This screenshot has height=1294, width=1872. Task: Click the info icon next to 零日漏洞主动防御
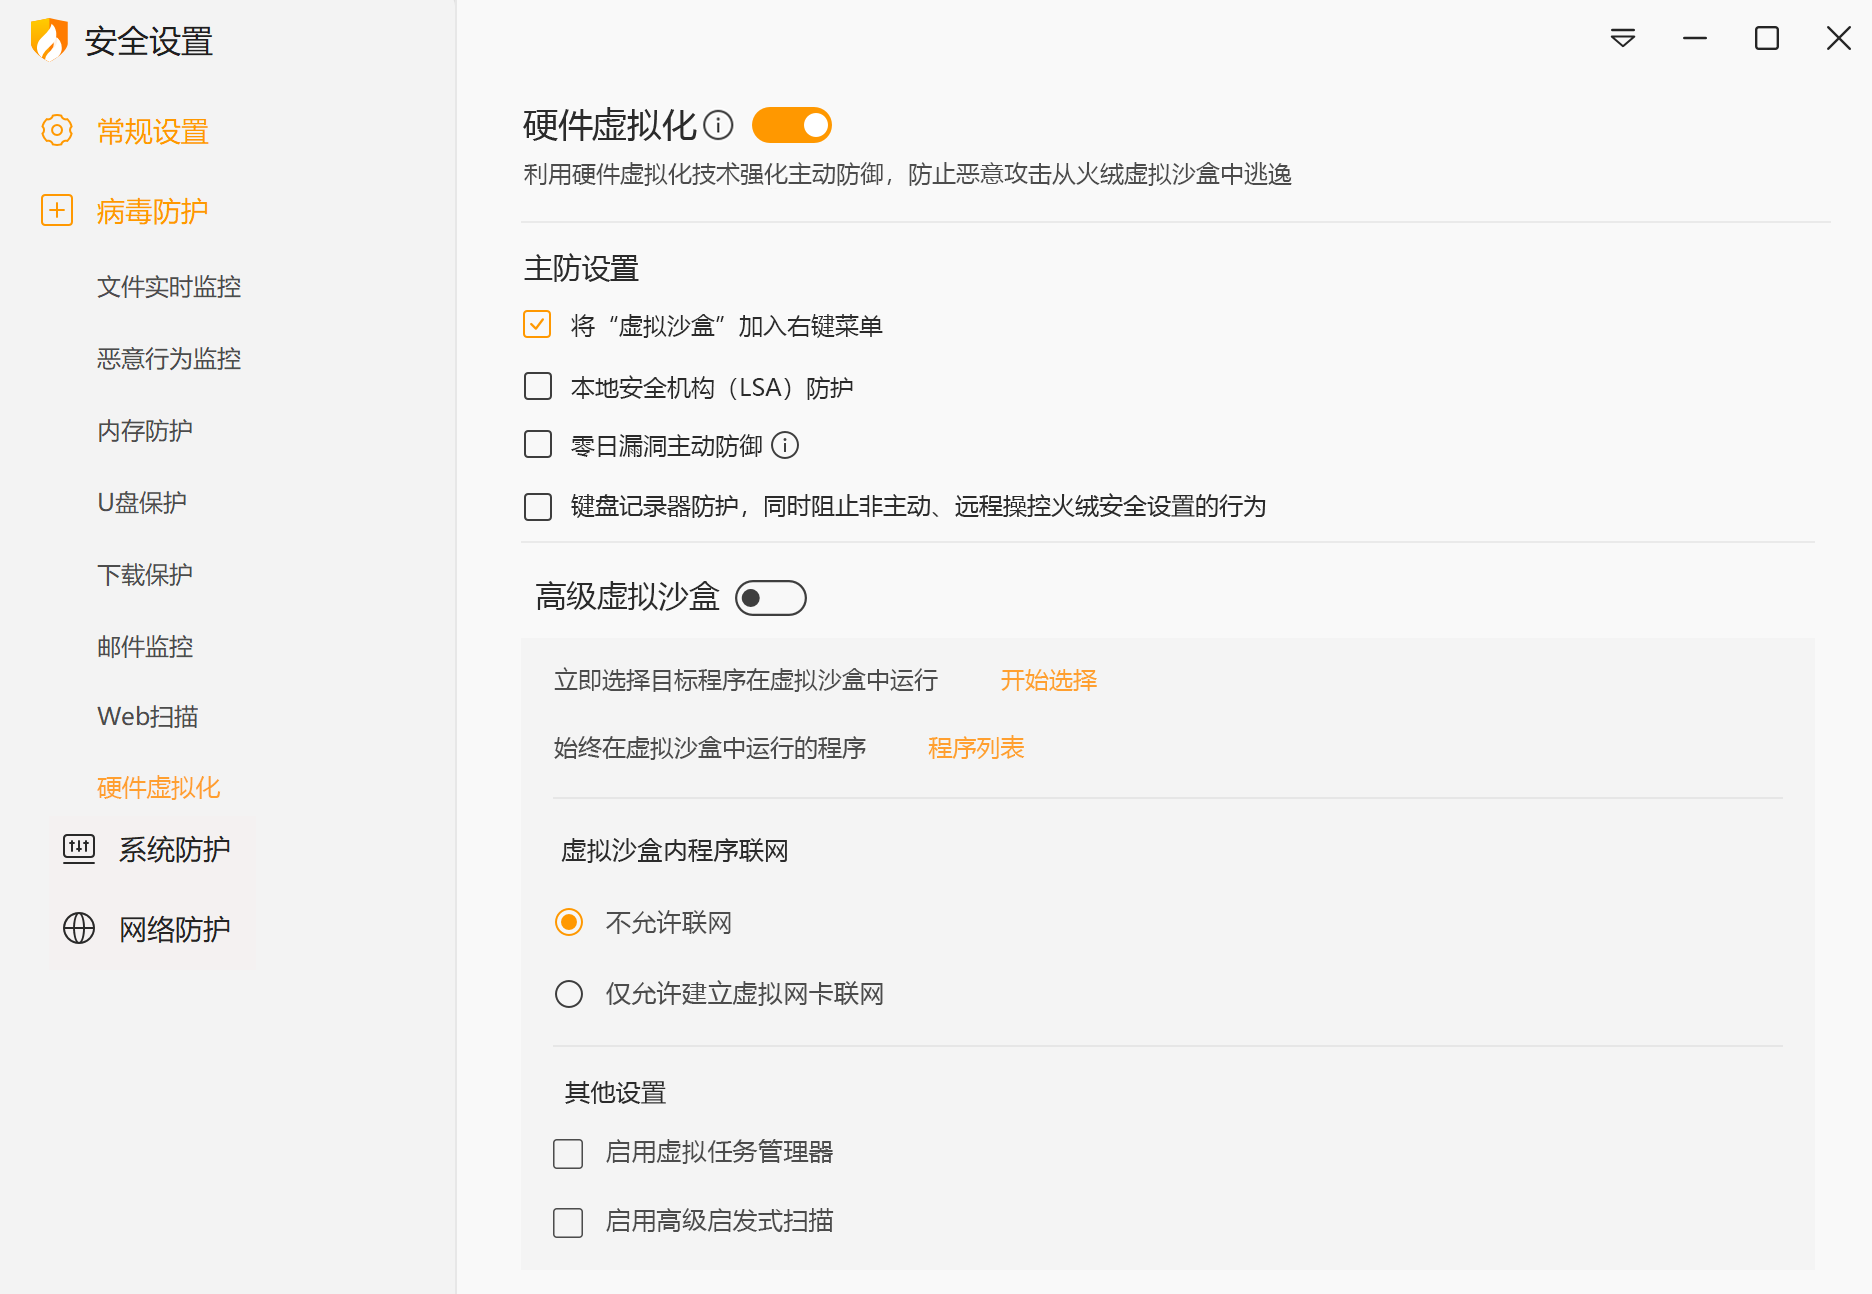tap(785, 445)
